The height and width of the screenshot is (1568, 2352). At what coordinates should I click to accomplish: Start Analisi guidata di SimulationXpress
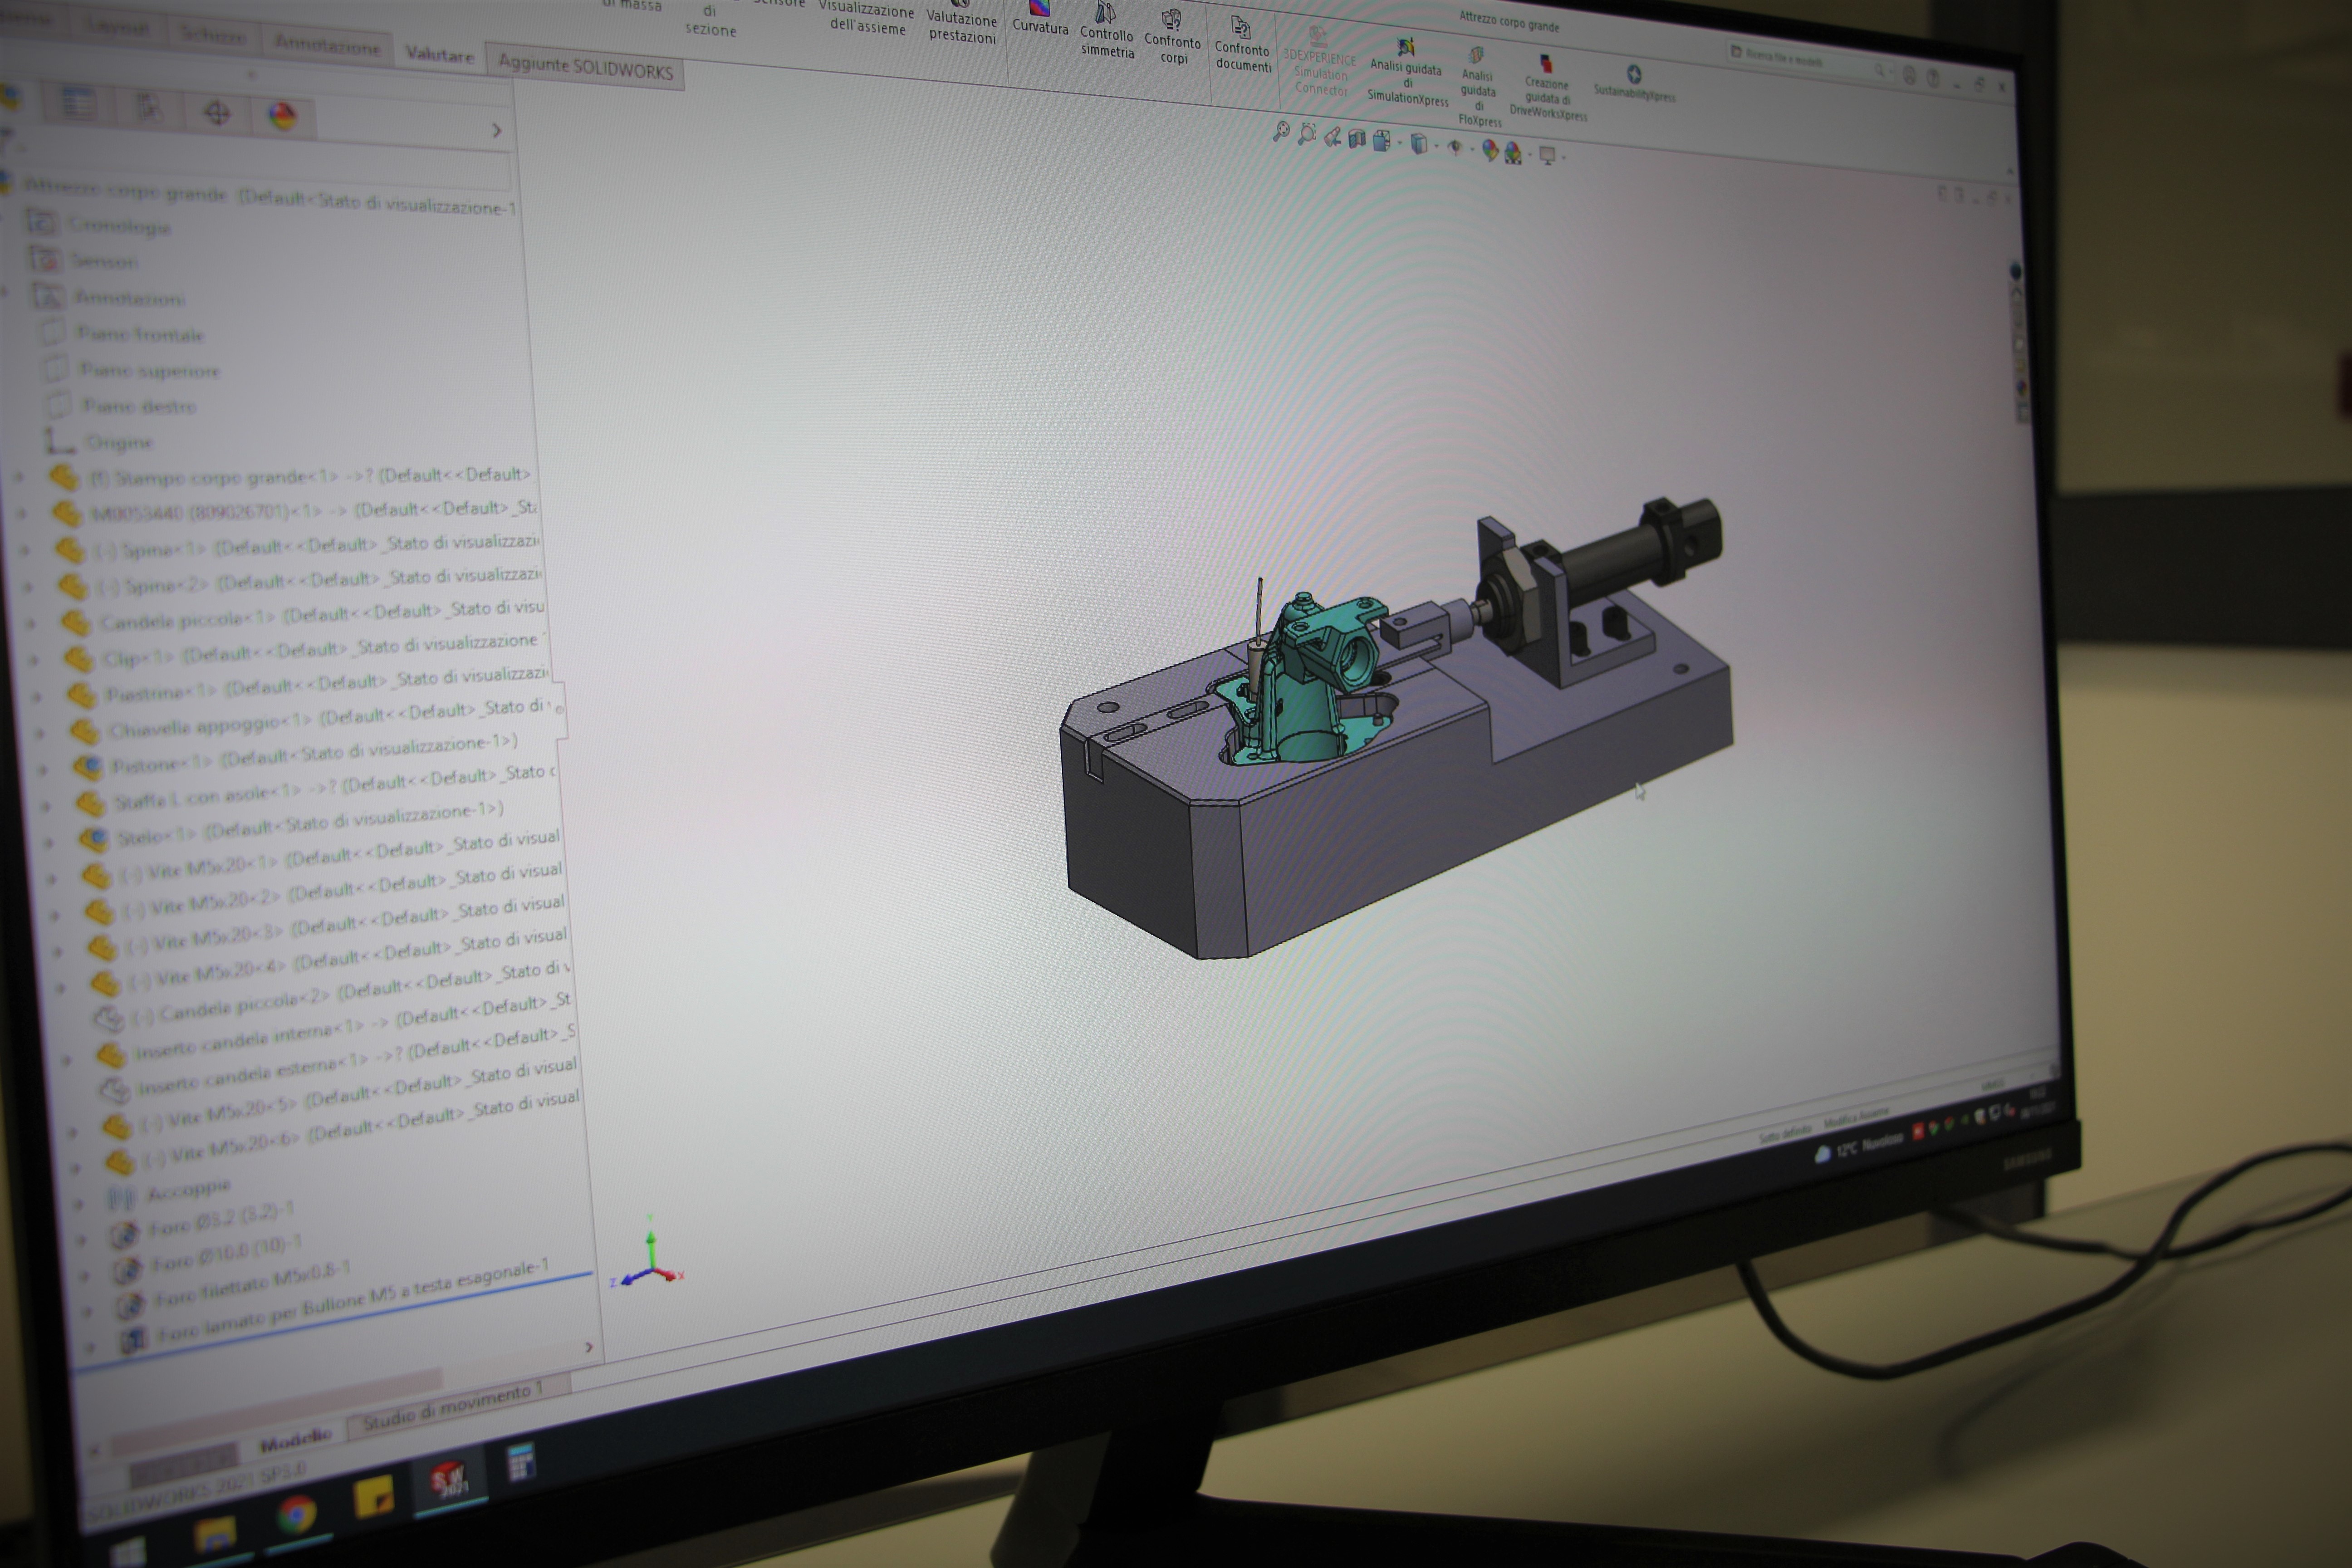tap(1407, 73)
